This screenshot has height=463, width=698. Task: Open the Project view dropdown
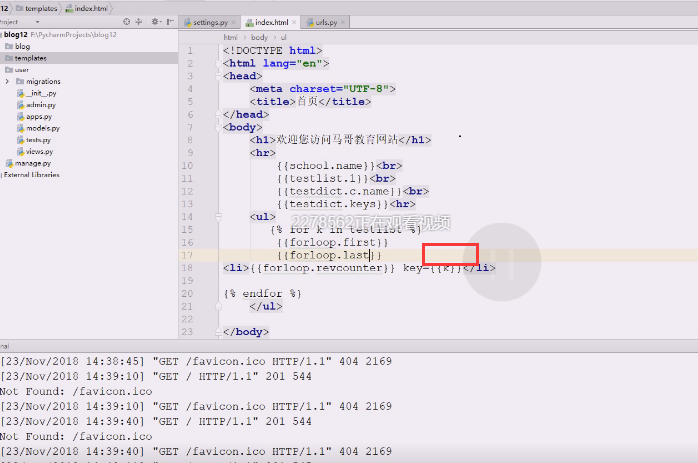click(37, 22)
